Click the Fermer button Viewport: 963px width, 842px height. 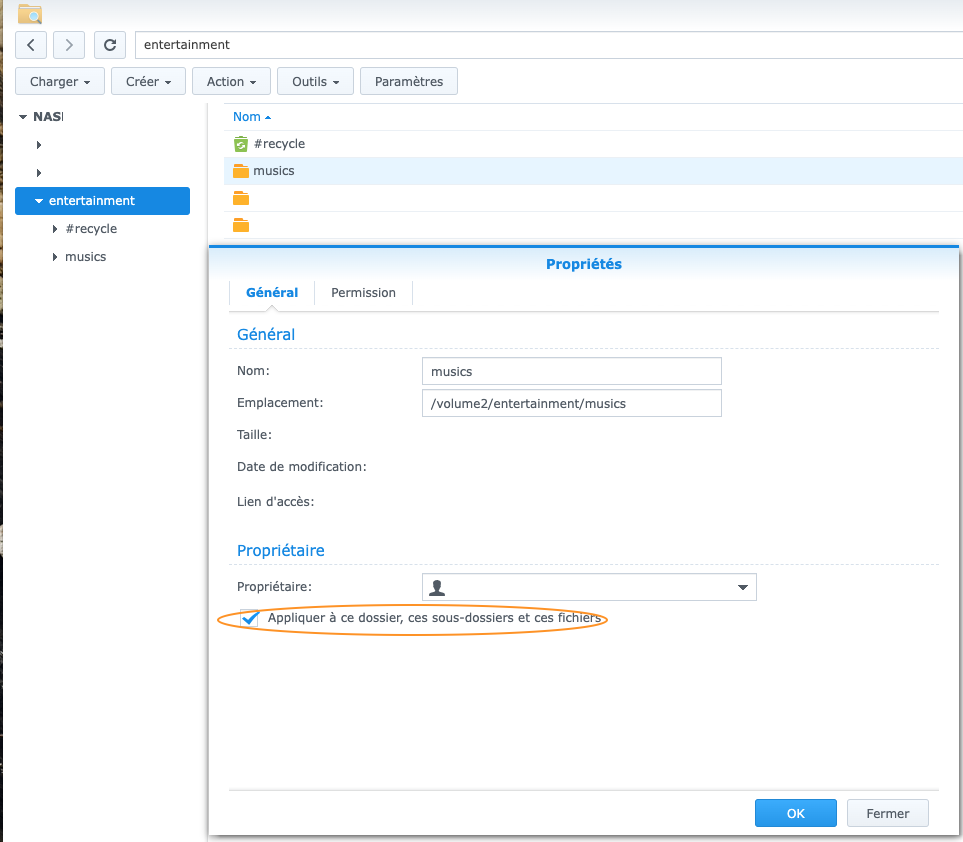point(887,813)
